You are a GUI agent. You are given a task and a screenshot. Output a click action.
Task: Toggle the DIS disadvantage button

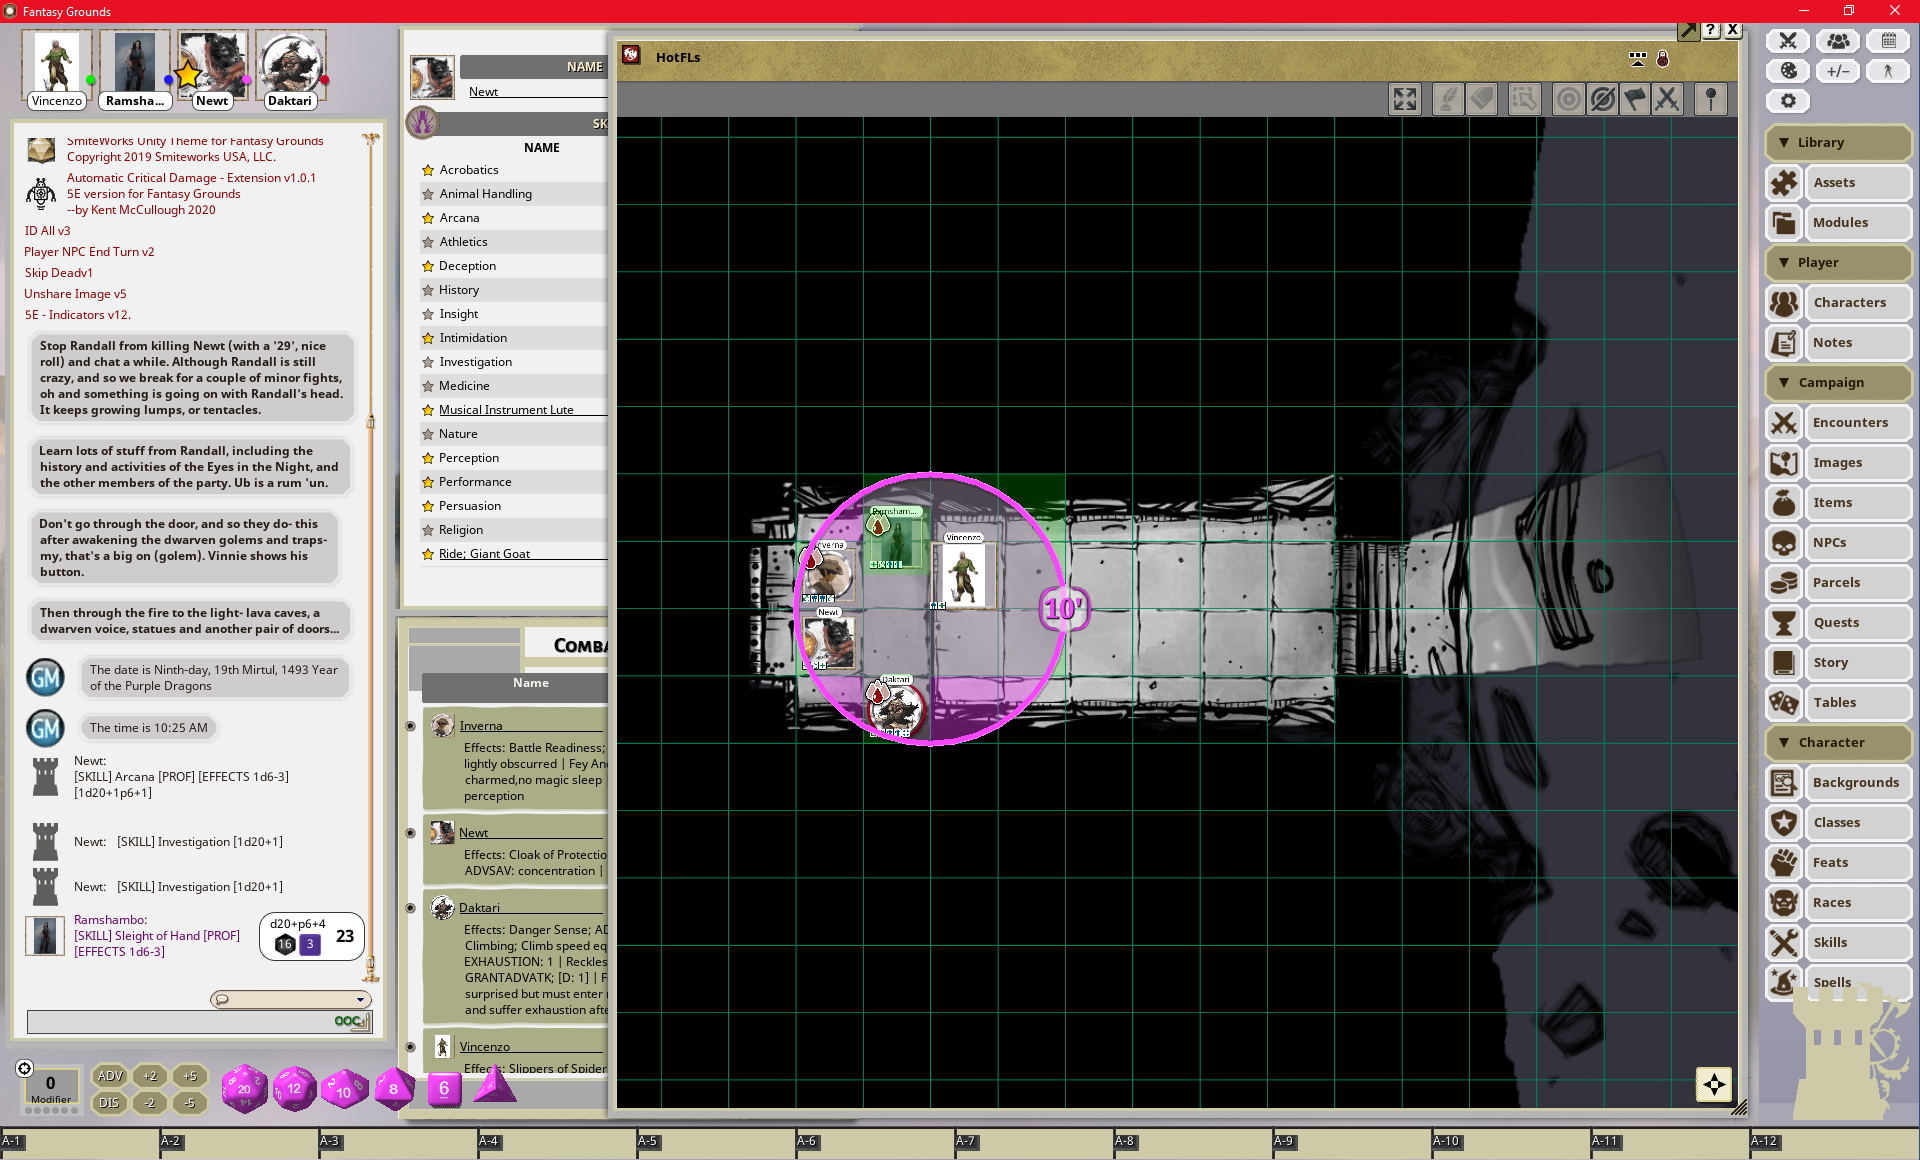[110, 1103]
